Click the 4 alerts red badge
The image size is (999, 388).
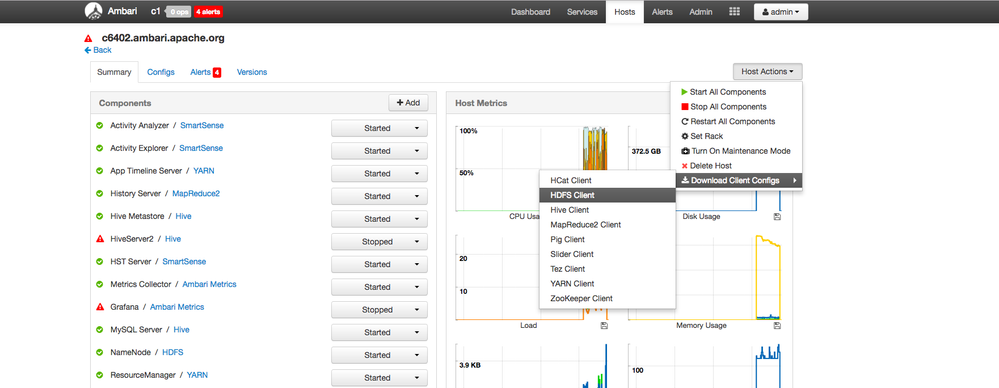coord(208,11)
